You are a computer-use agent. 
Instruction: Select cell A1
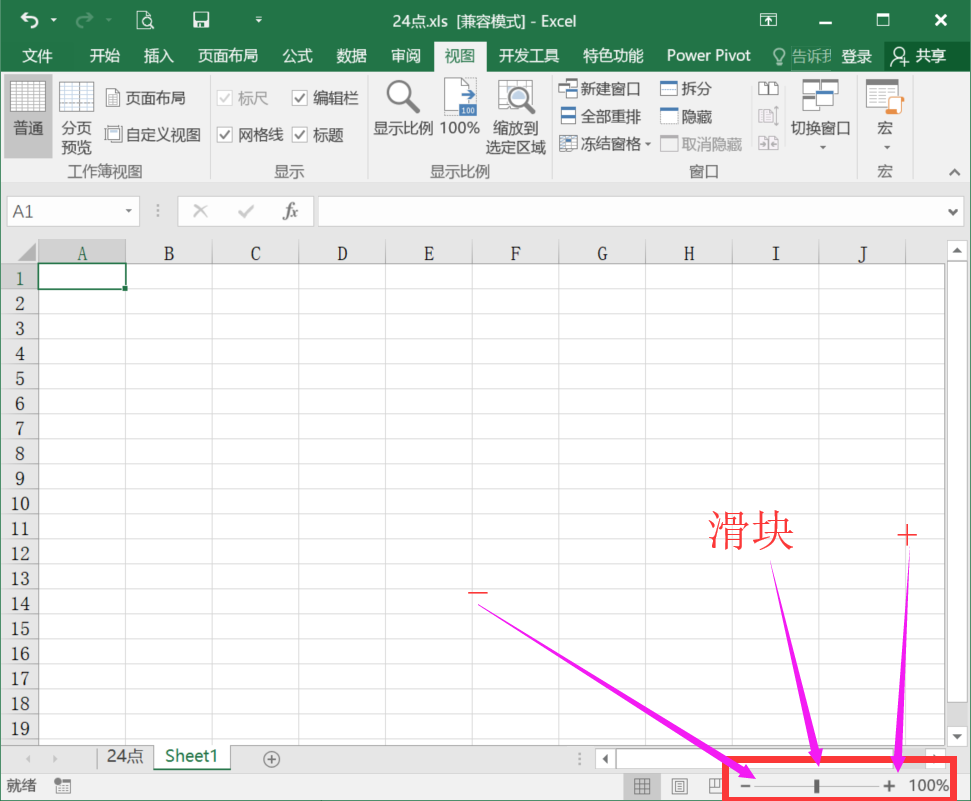coord(82,277)
